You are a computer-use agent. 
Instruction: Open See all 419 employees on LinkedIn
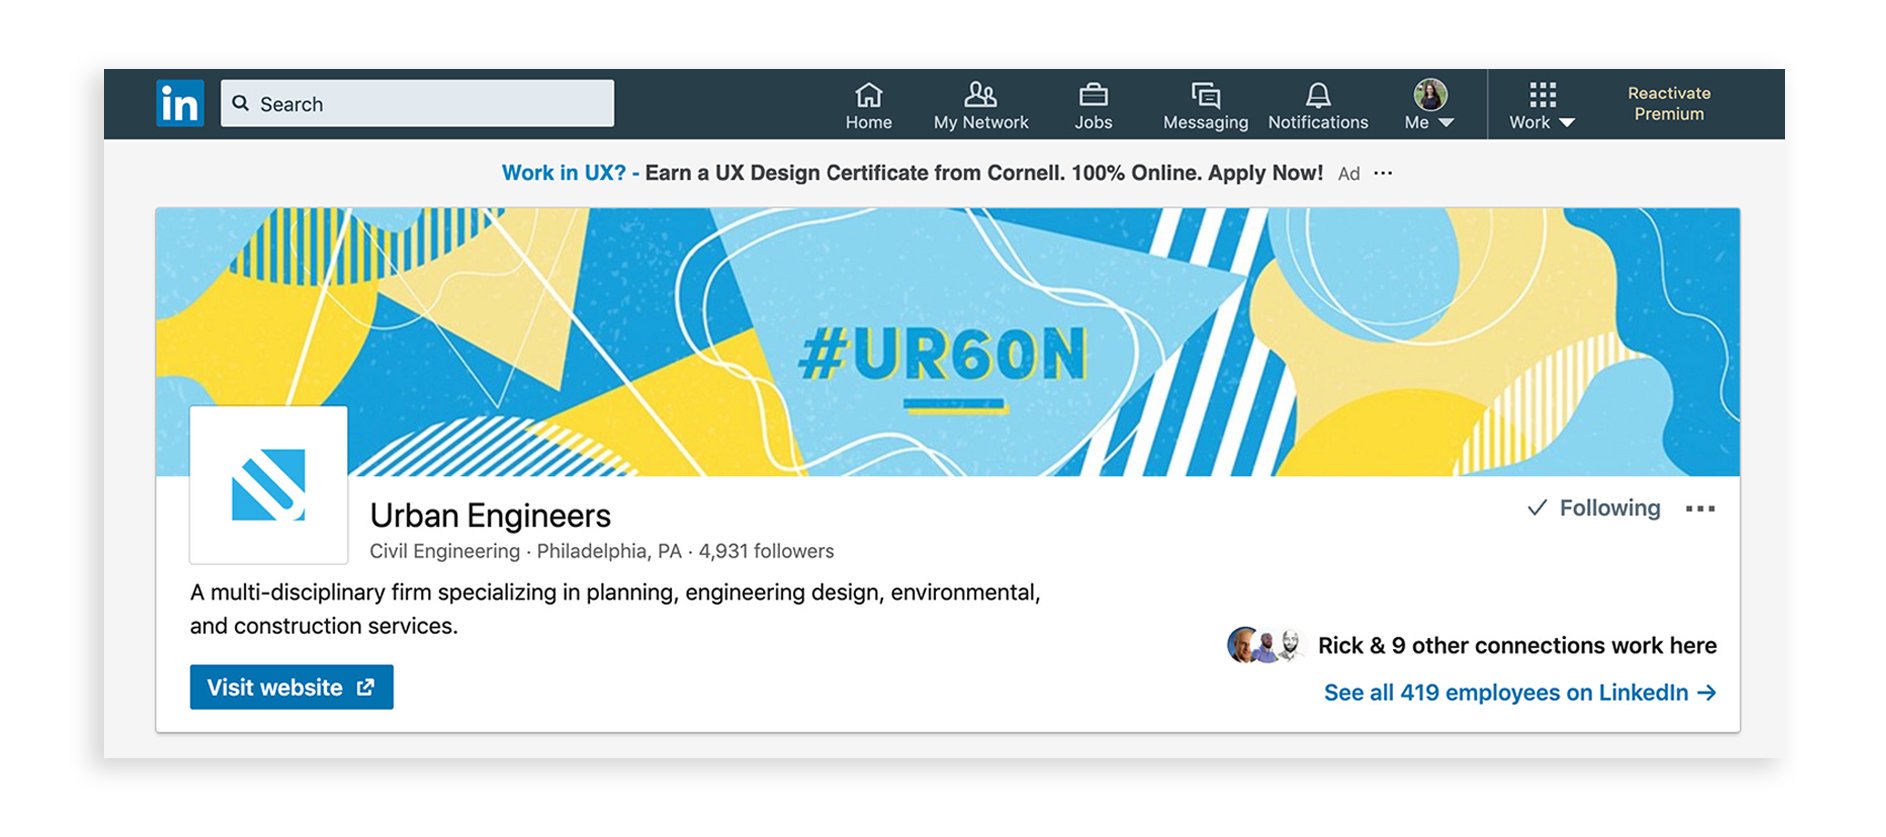(1520, 692)
